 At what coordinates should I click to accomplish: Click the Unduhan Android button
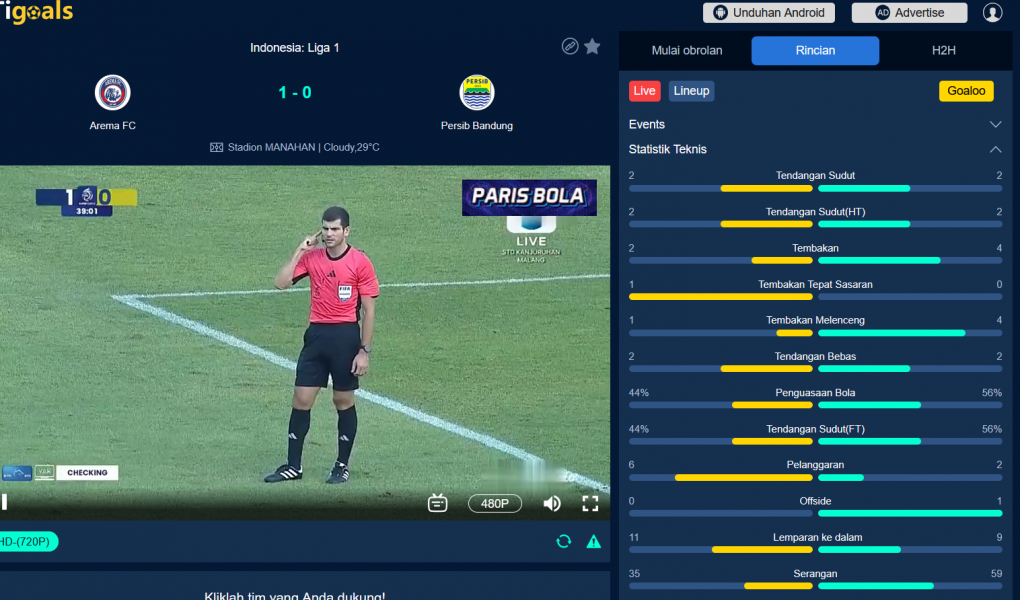click(x=768, y=12)
